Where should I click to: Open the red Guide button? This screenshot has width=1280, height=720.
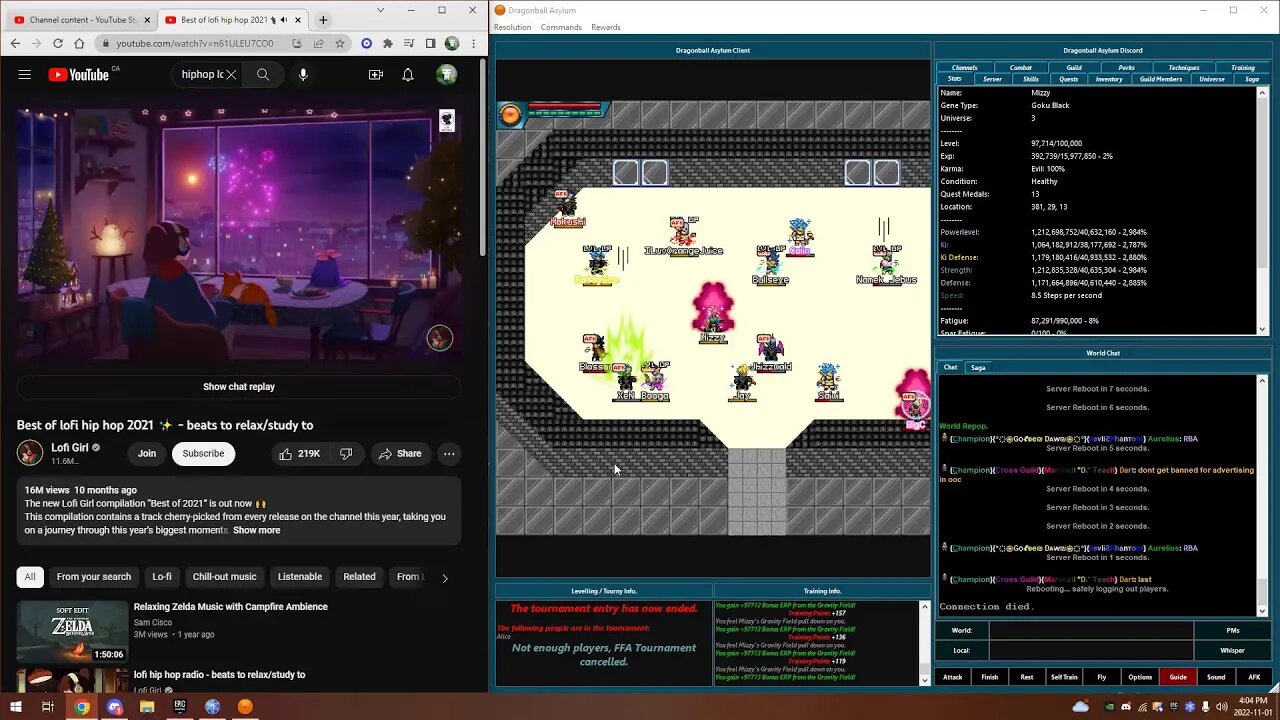click(x=1178, y=677)
